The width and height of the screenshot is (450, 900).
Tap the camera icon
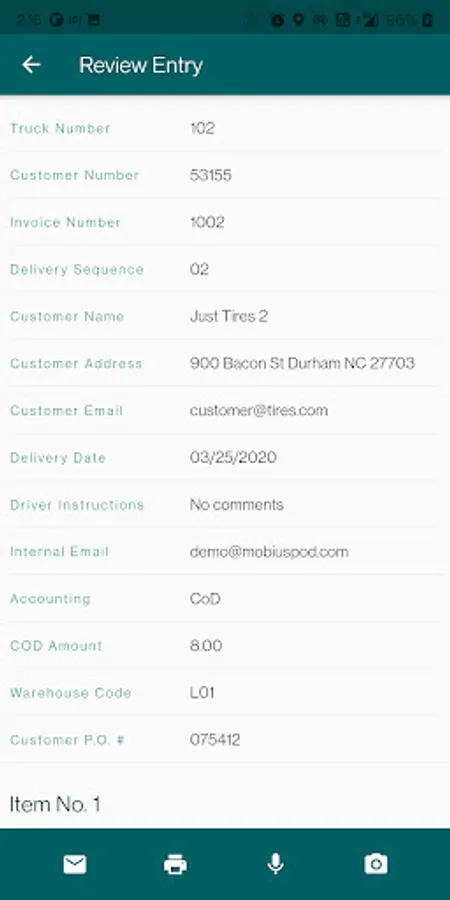point(376,864)
